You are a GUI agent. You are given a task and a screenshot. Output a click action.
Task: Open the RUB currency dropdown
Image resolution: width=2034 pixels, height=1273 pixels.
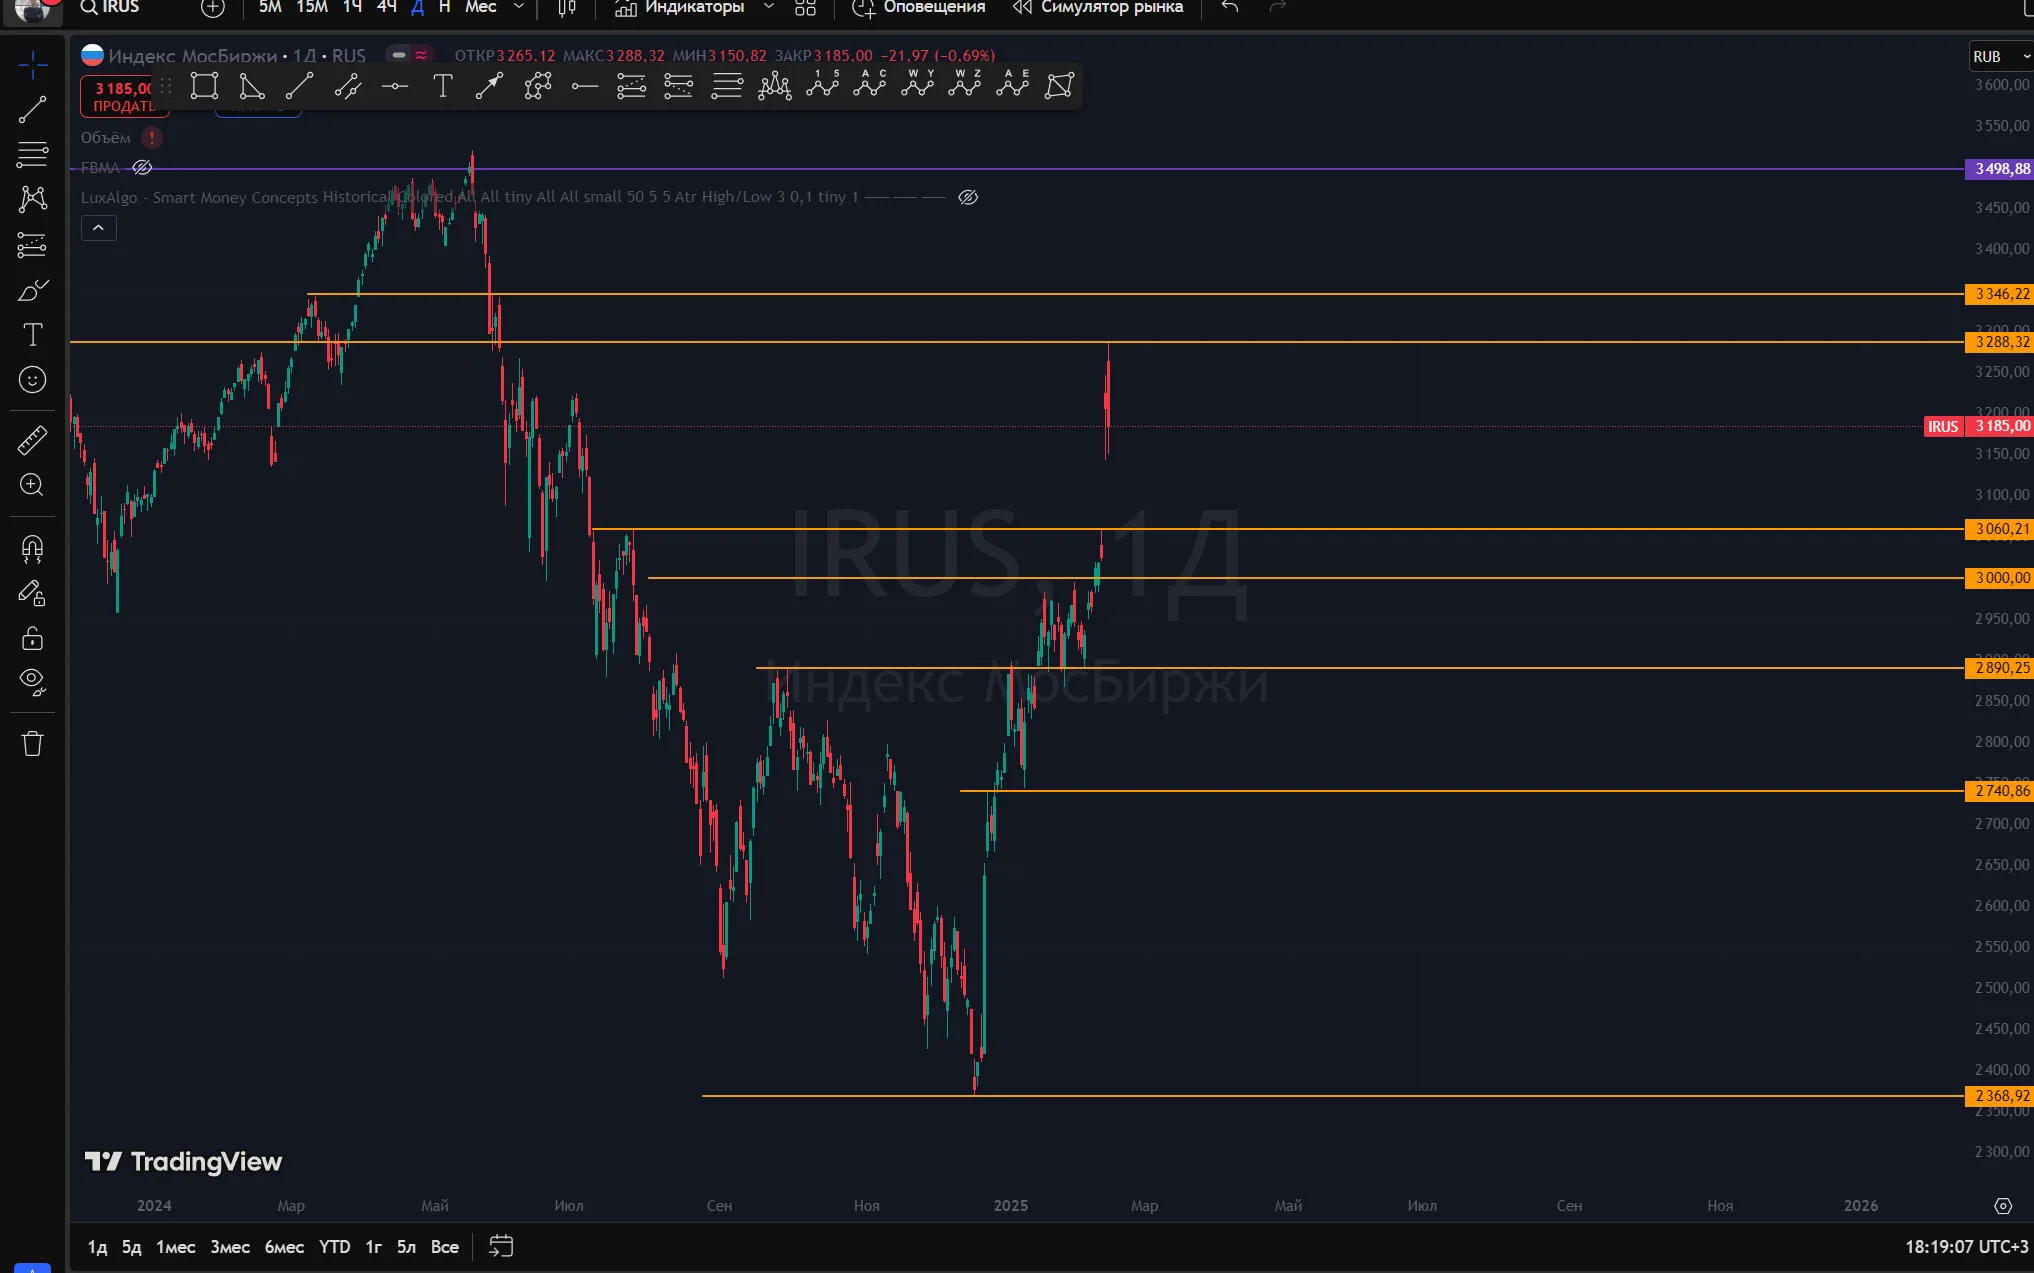tap(2001, 57)
